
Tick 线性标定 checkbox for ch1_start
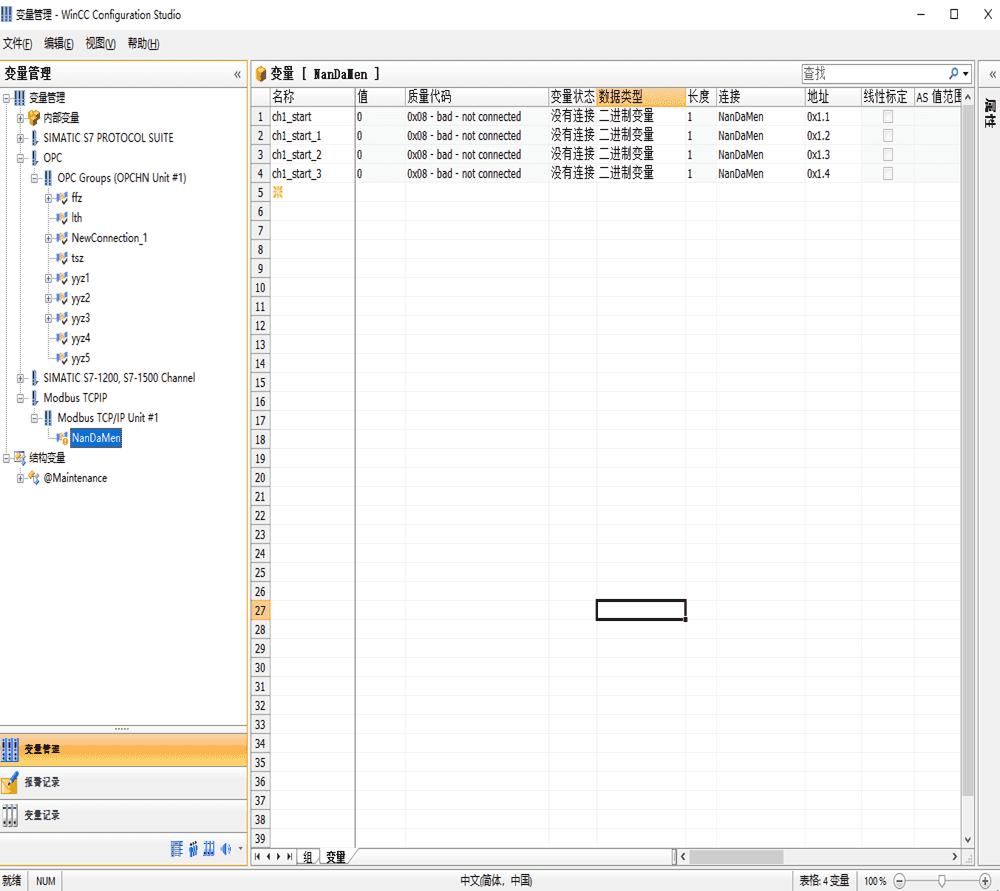(887, 117)
